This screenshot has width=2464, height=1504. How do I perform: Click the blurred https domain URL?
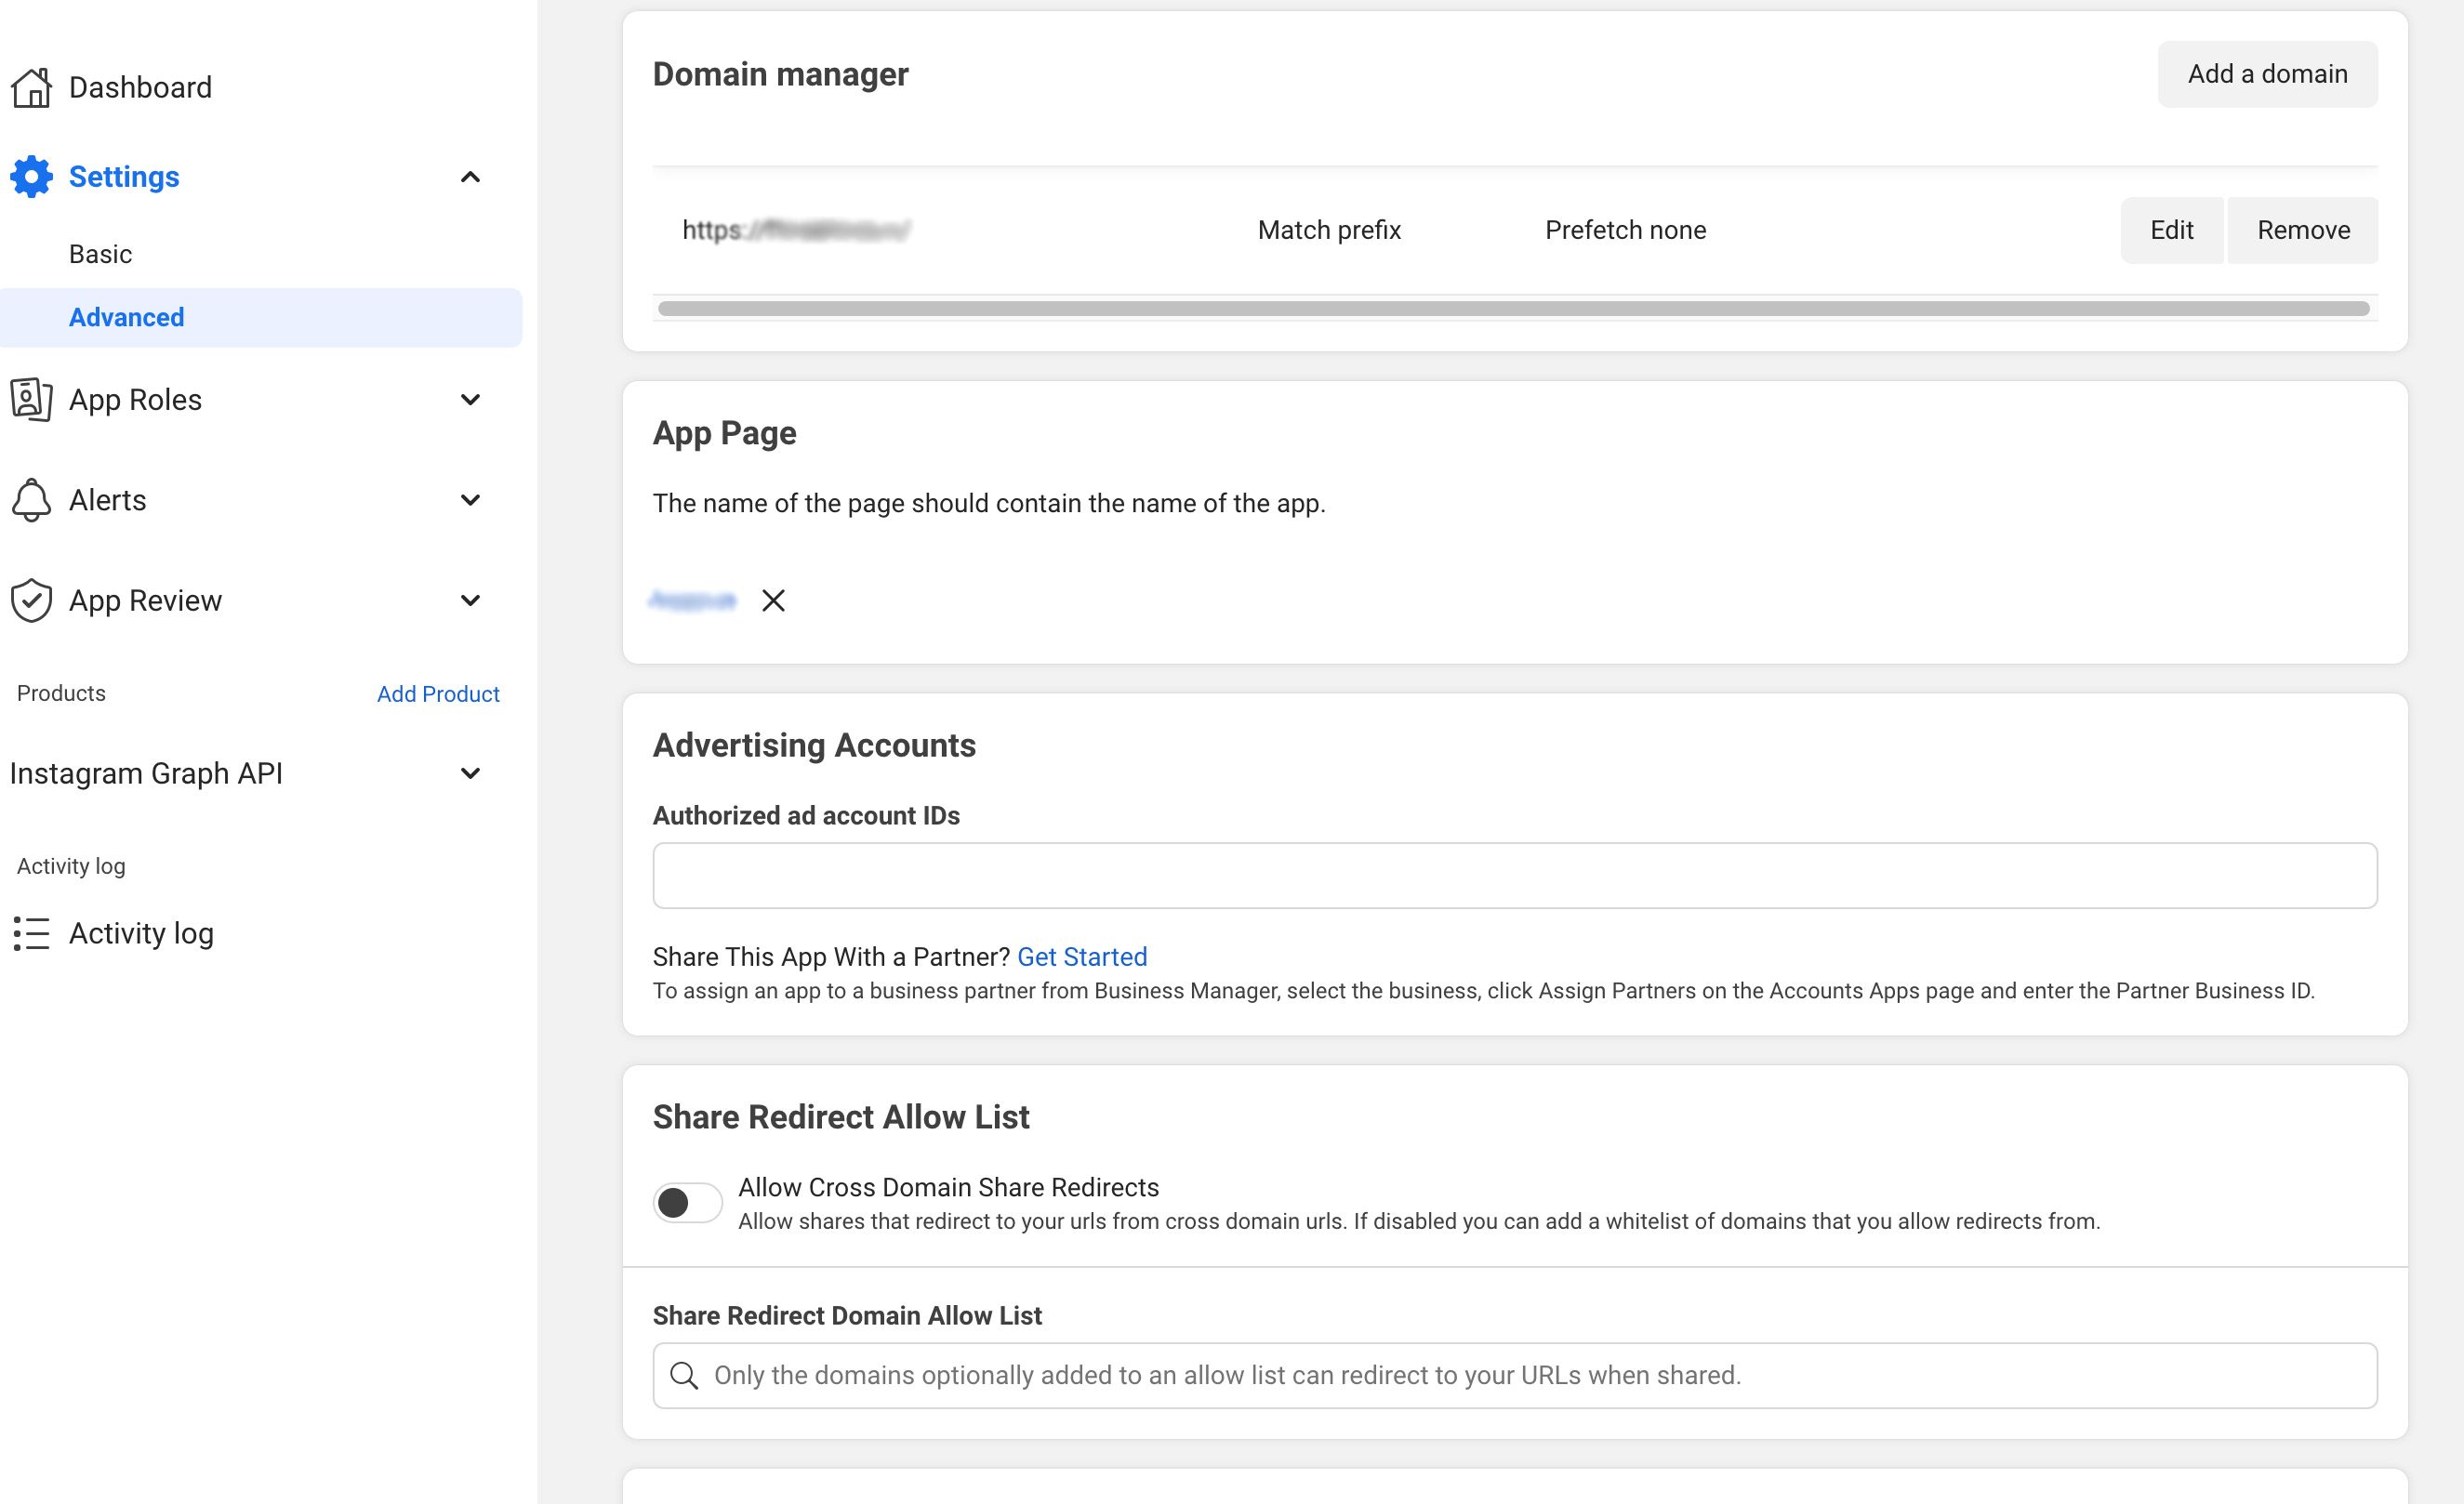(796, 230)
